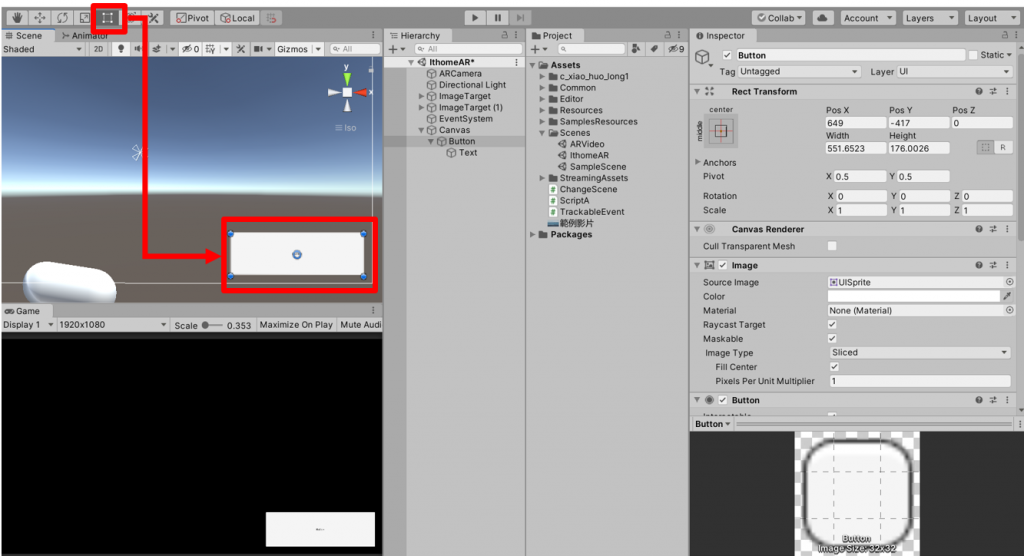
Task: Expand the ImageTarget (1) node
Action: [x=421, y=107]
